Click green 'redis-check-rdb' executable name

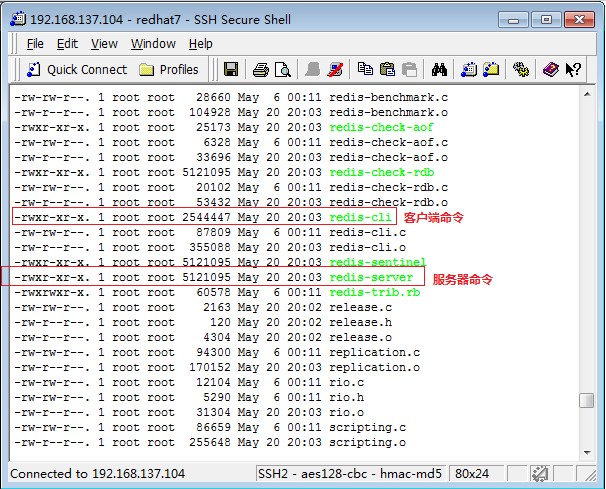tap(381, 172)
